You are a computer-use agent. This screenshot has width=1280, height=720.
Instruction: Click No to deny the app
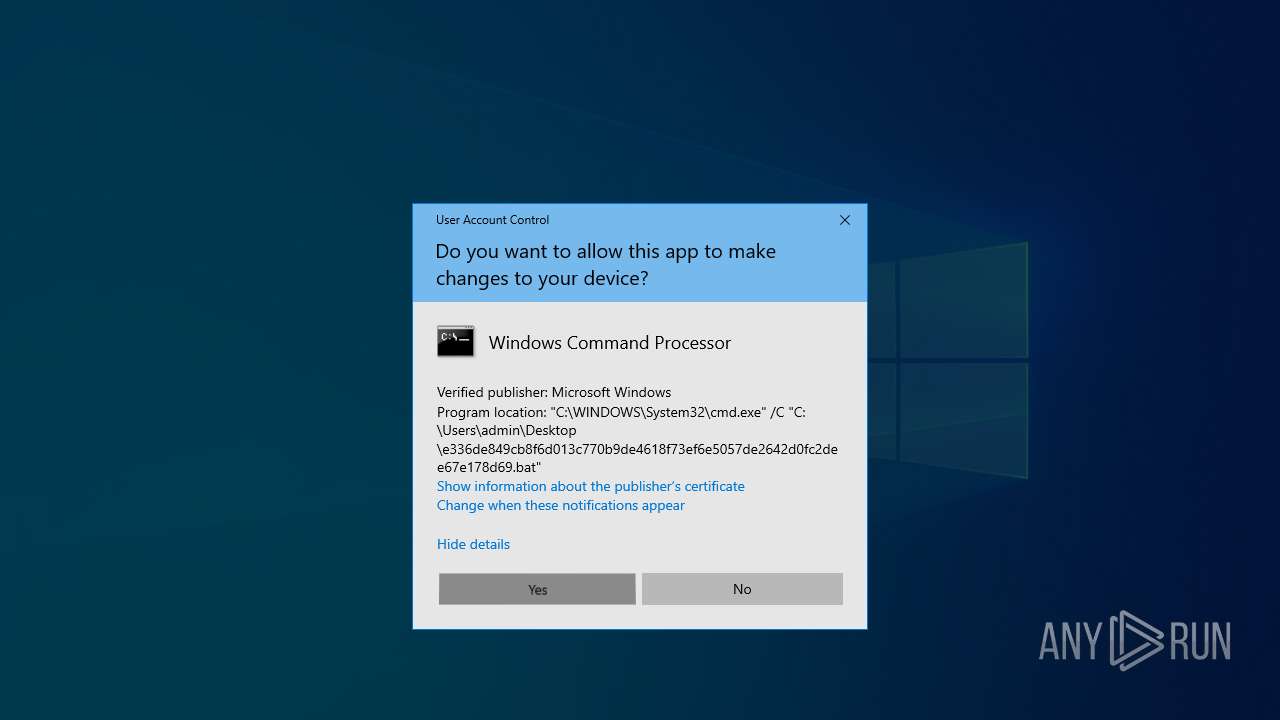pyautogui.click(x=742, y=589)
